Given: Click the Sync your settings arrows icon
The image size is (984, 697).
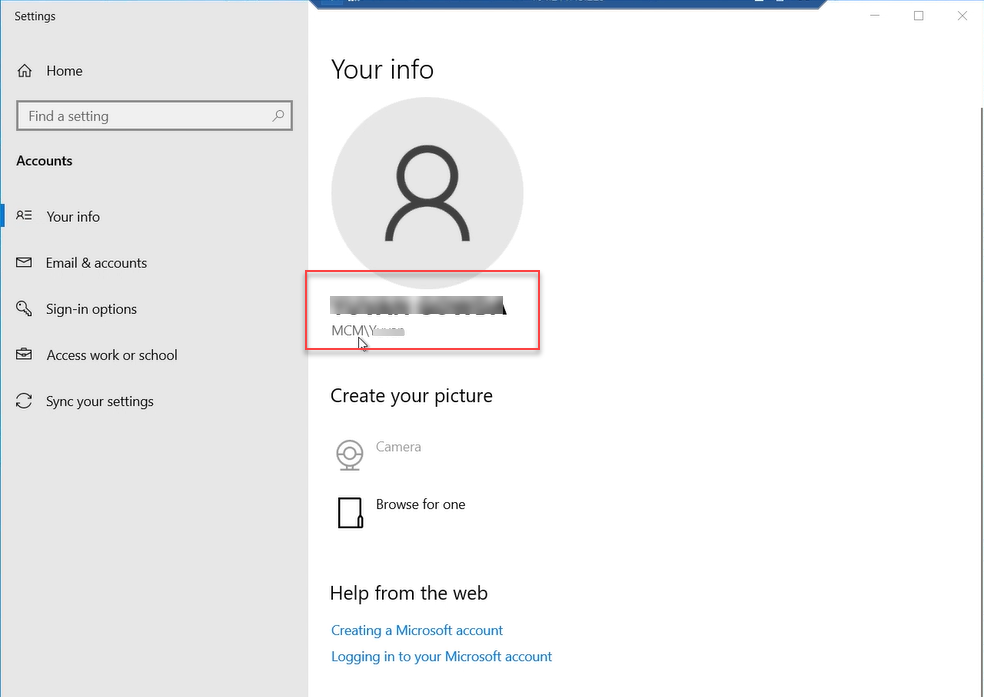Looking at the screenshot, I should pos(25,401).
